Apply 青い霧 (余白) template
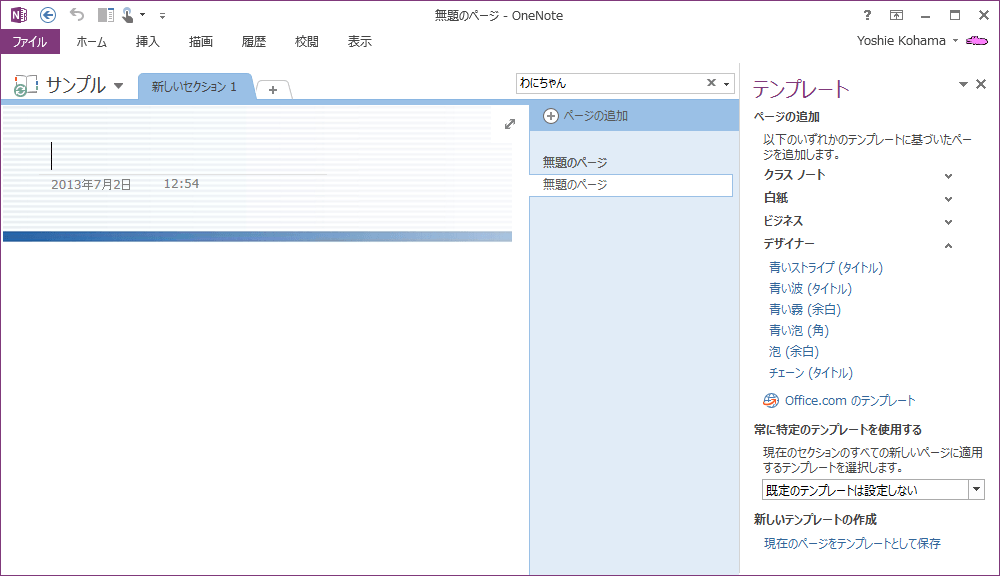Image resolution: width=1000 pixels, height=576 pixels. 805,310
